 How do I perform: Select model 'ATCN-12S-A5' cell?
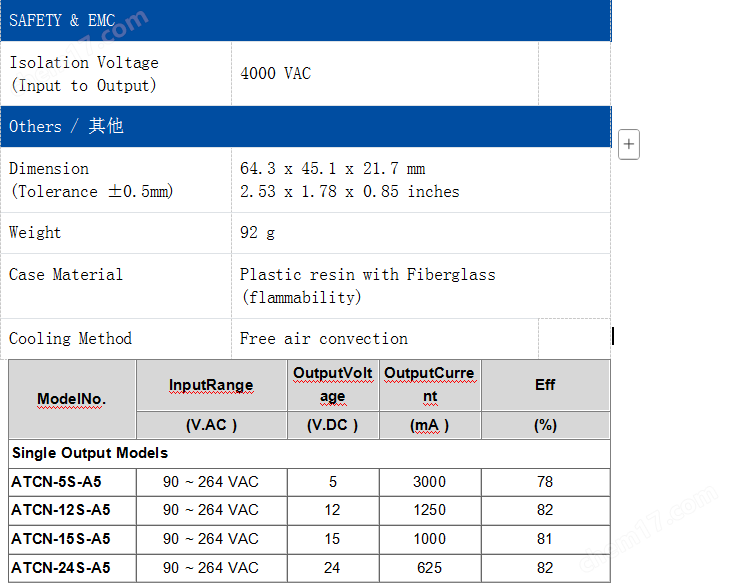tap(73, 510)
